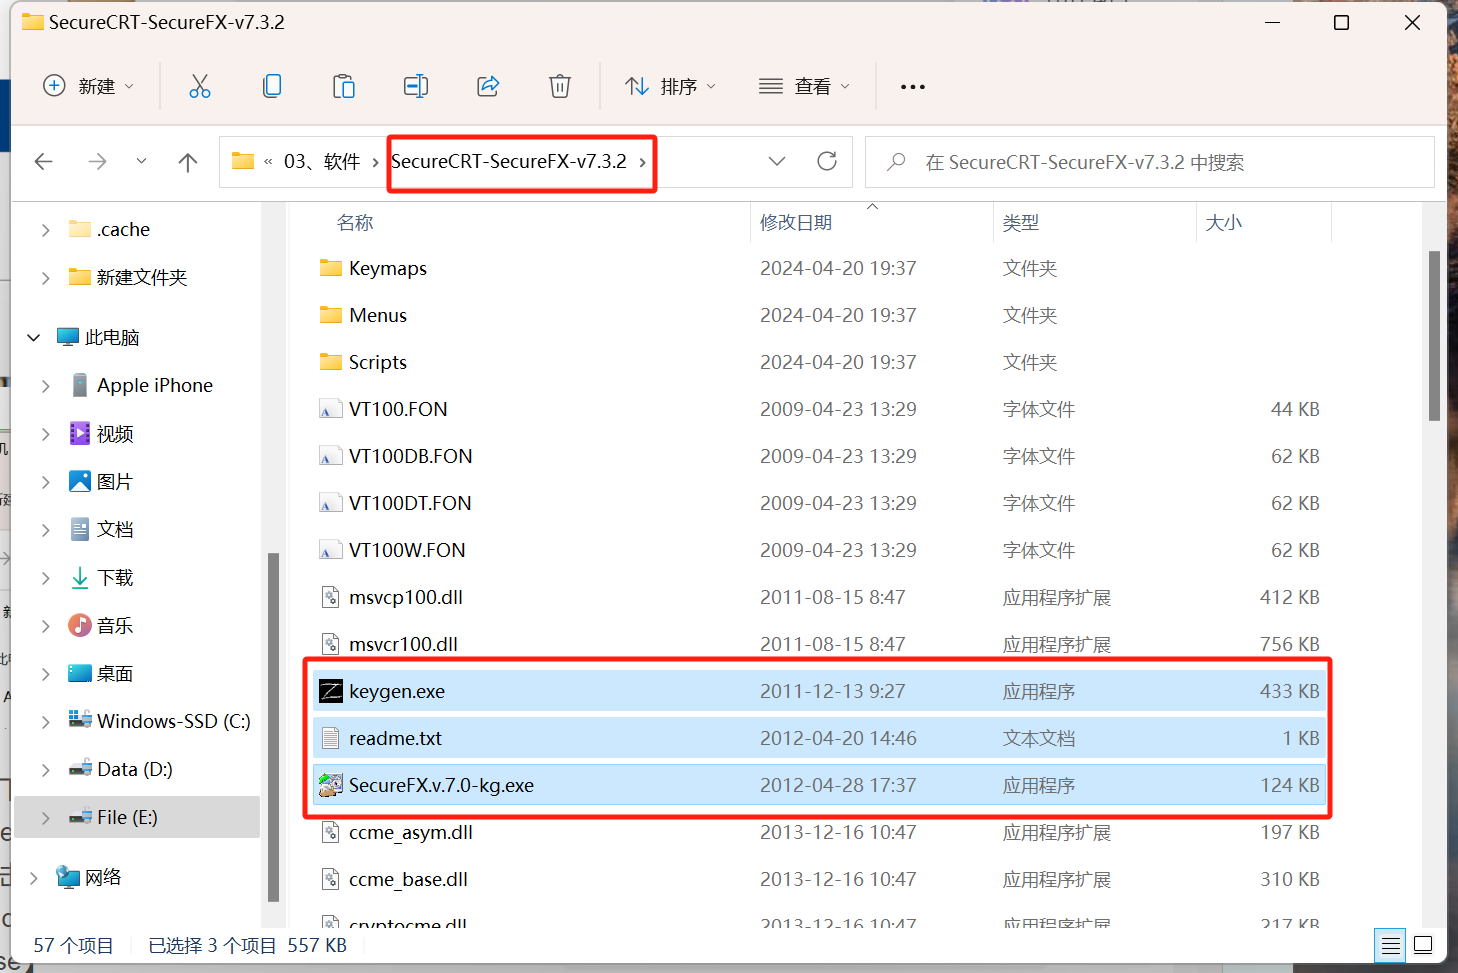Click the keygen.exe file icon

tap(331, 691)
